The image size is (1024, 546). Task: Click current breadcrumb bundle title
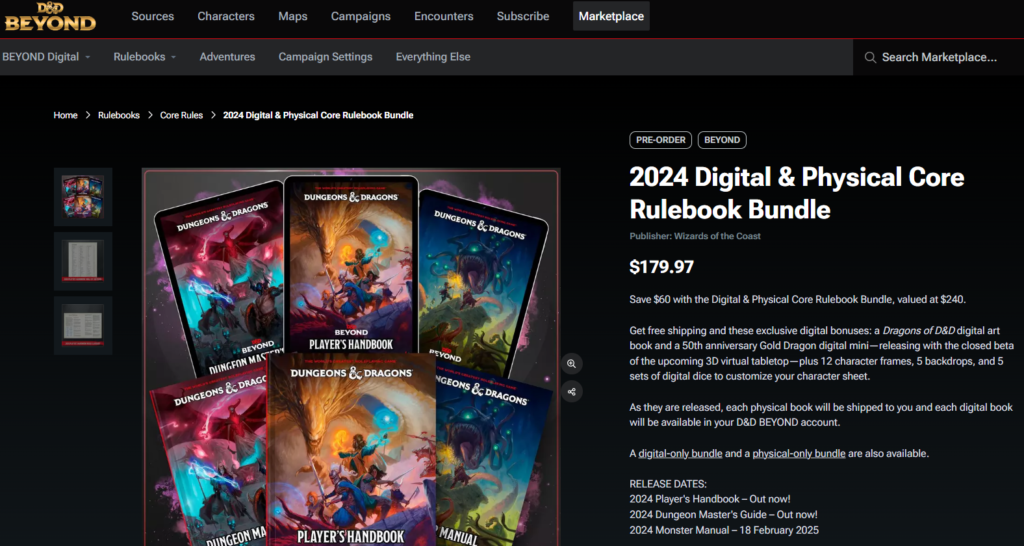(318, 115)
